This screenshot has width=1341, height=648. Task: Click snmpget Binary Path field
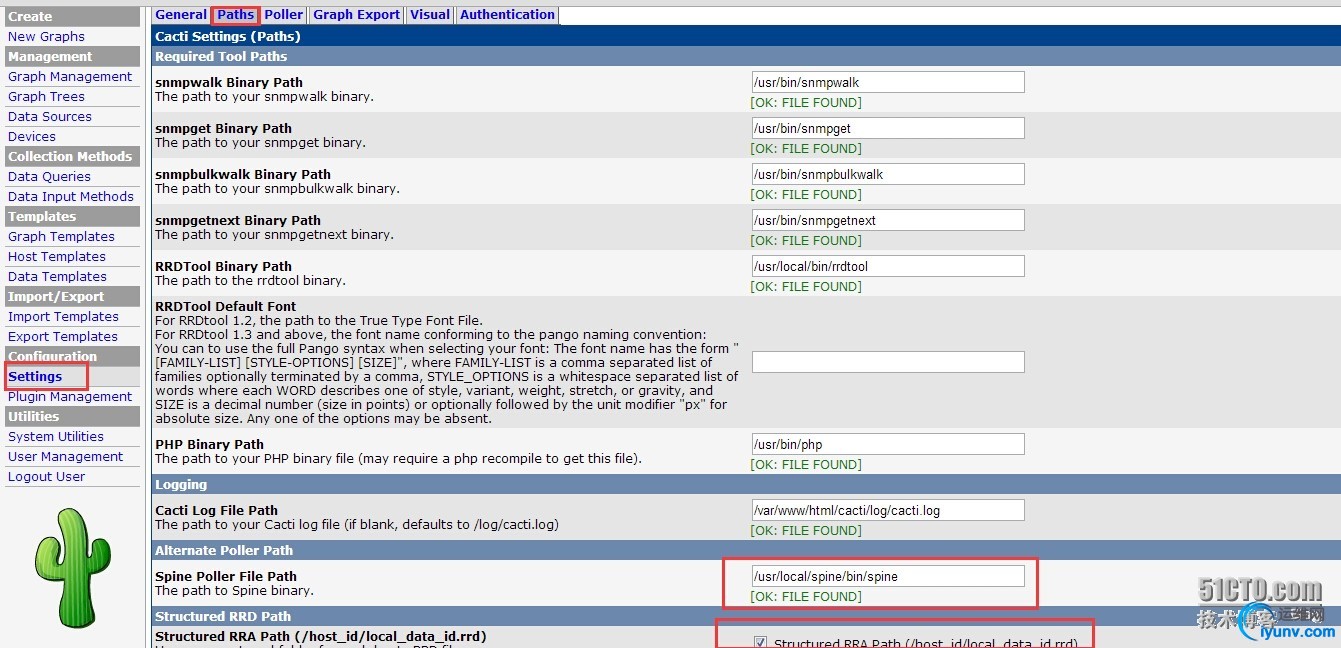click(x=888, y=128)
